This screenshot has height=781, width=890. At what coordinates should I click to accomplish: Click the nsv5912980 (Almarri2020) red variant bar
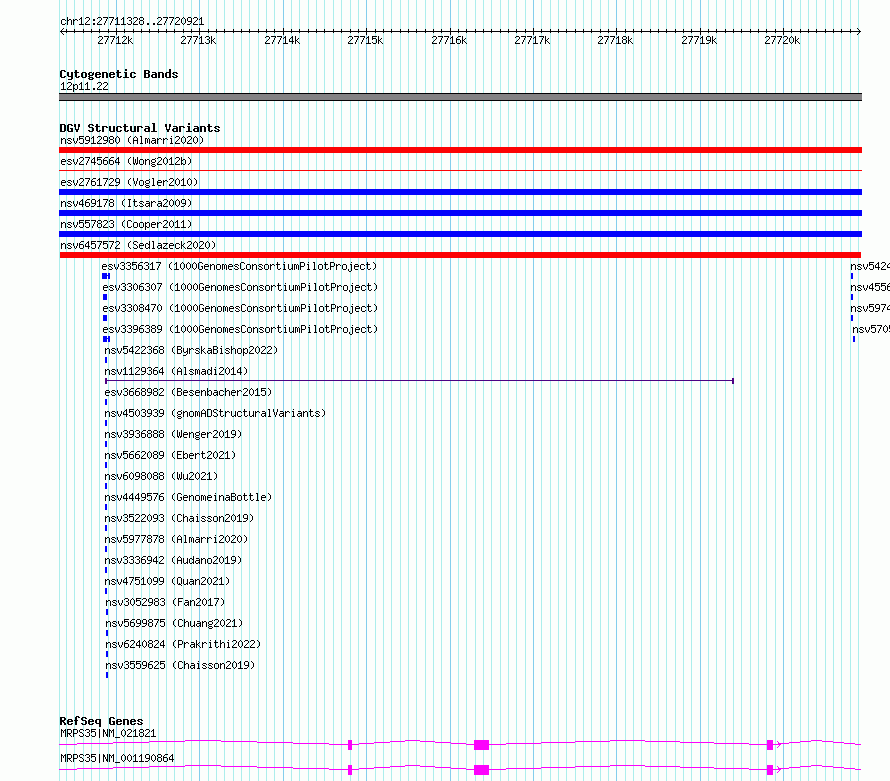click(x=460, y=150)
